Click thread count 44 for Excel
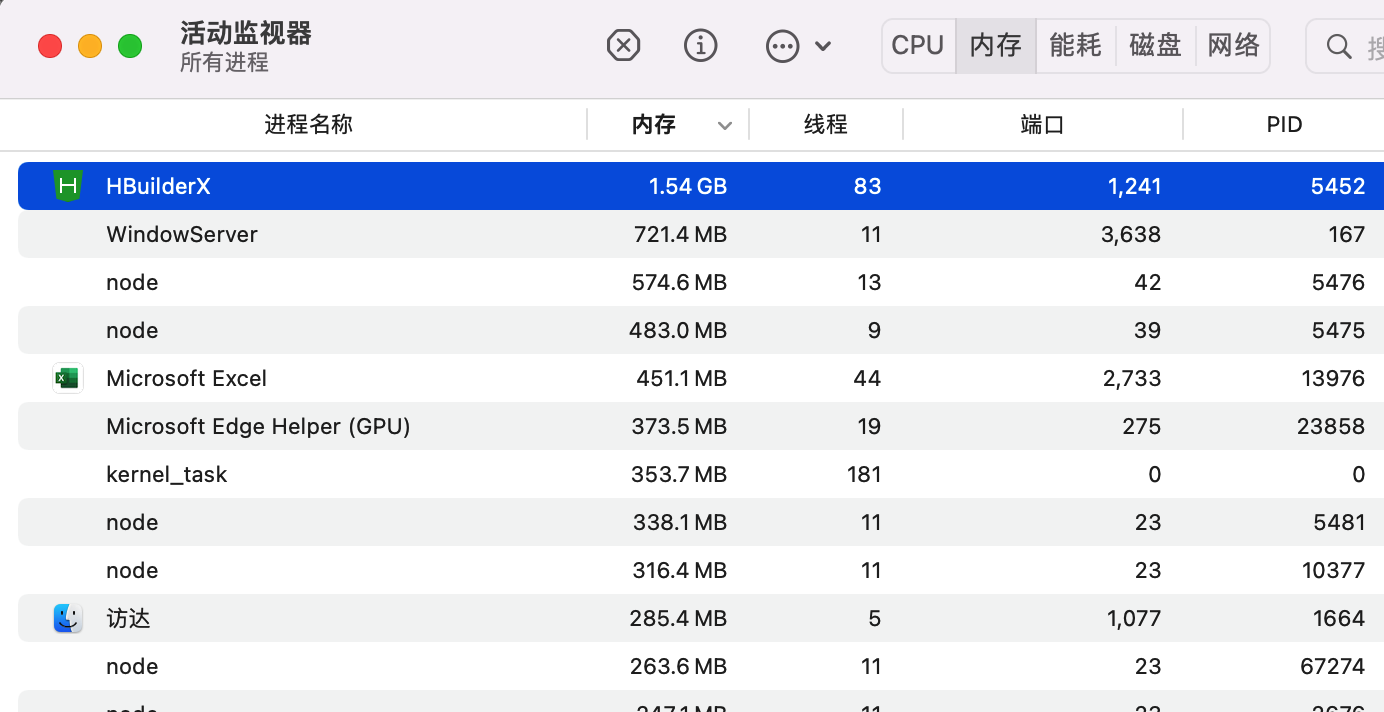Image resolution: width=1384 pixels, height=712 pixels. click(x=867, y=378)
